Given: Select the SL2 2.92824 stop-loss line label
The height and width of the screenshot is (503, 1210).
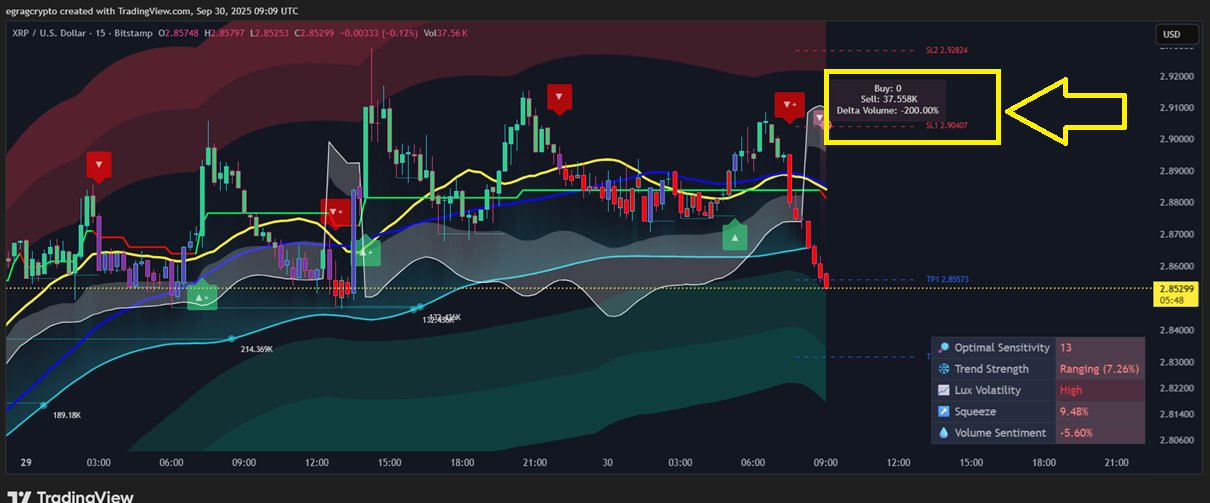Looking at the screenshot, I should coord(945,49).
